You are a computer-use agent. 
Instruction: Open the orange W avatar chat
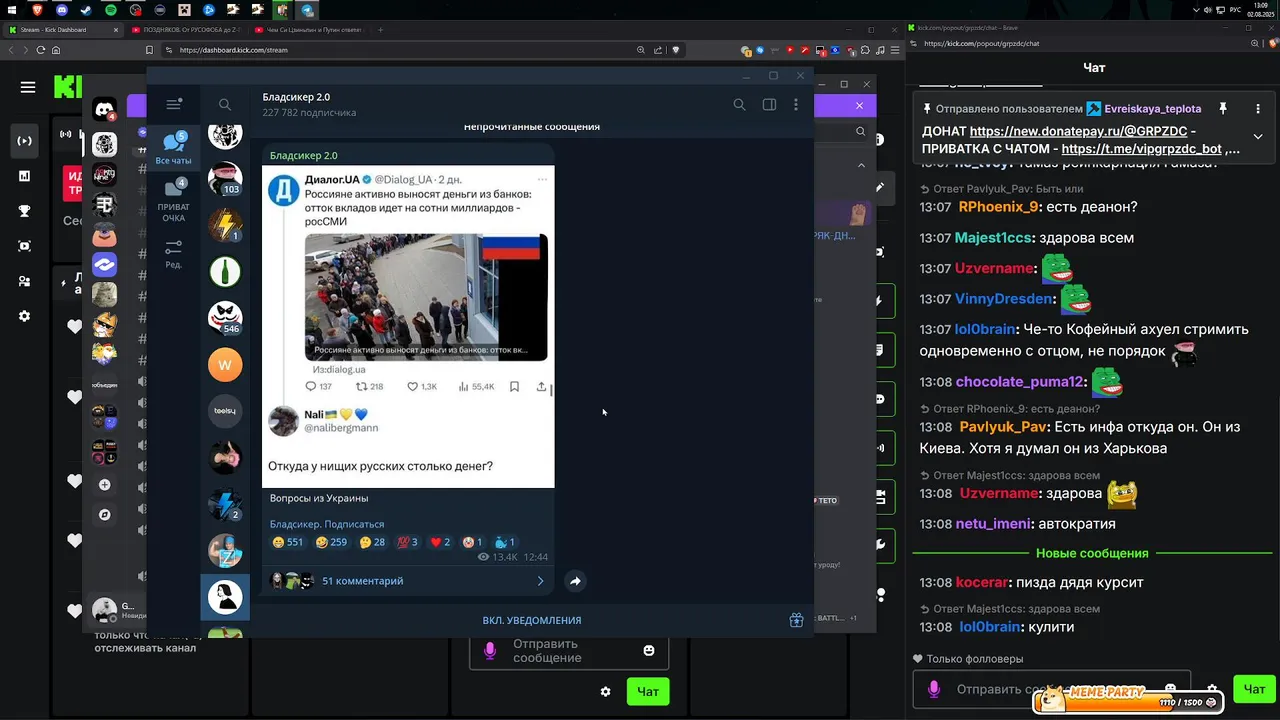(225, 365)
